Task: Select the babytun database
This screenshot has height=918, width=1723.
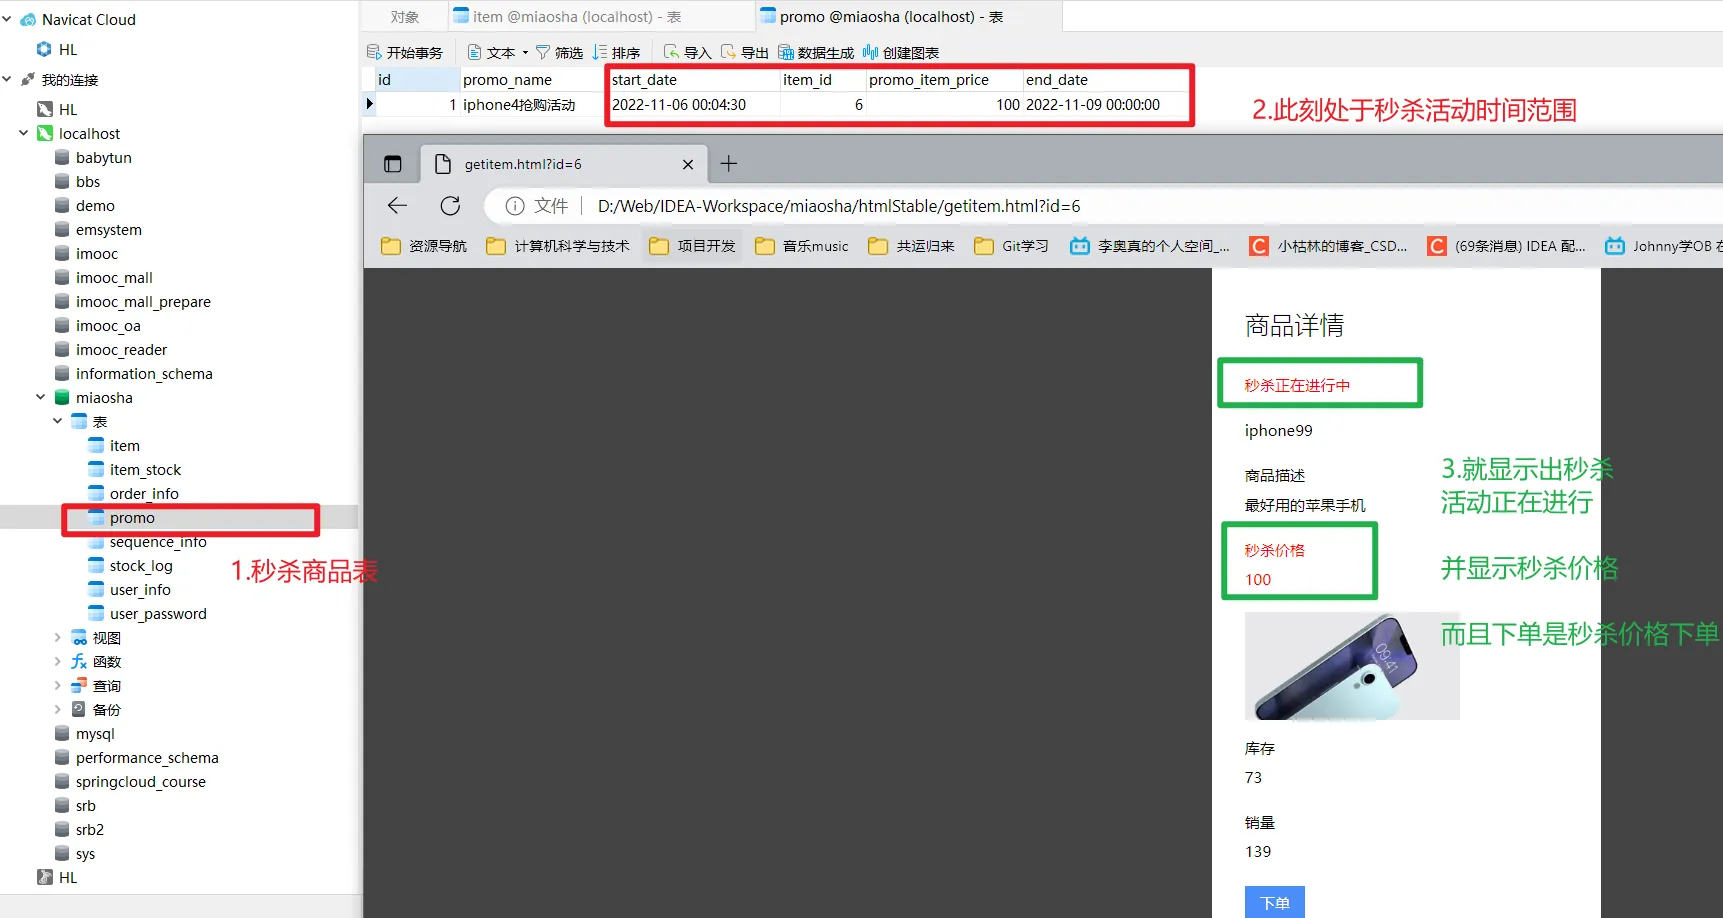Action: (x=104, y=158)
